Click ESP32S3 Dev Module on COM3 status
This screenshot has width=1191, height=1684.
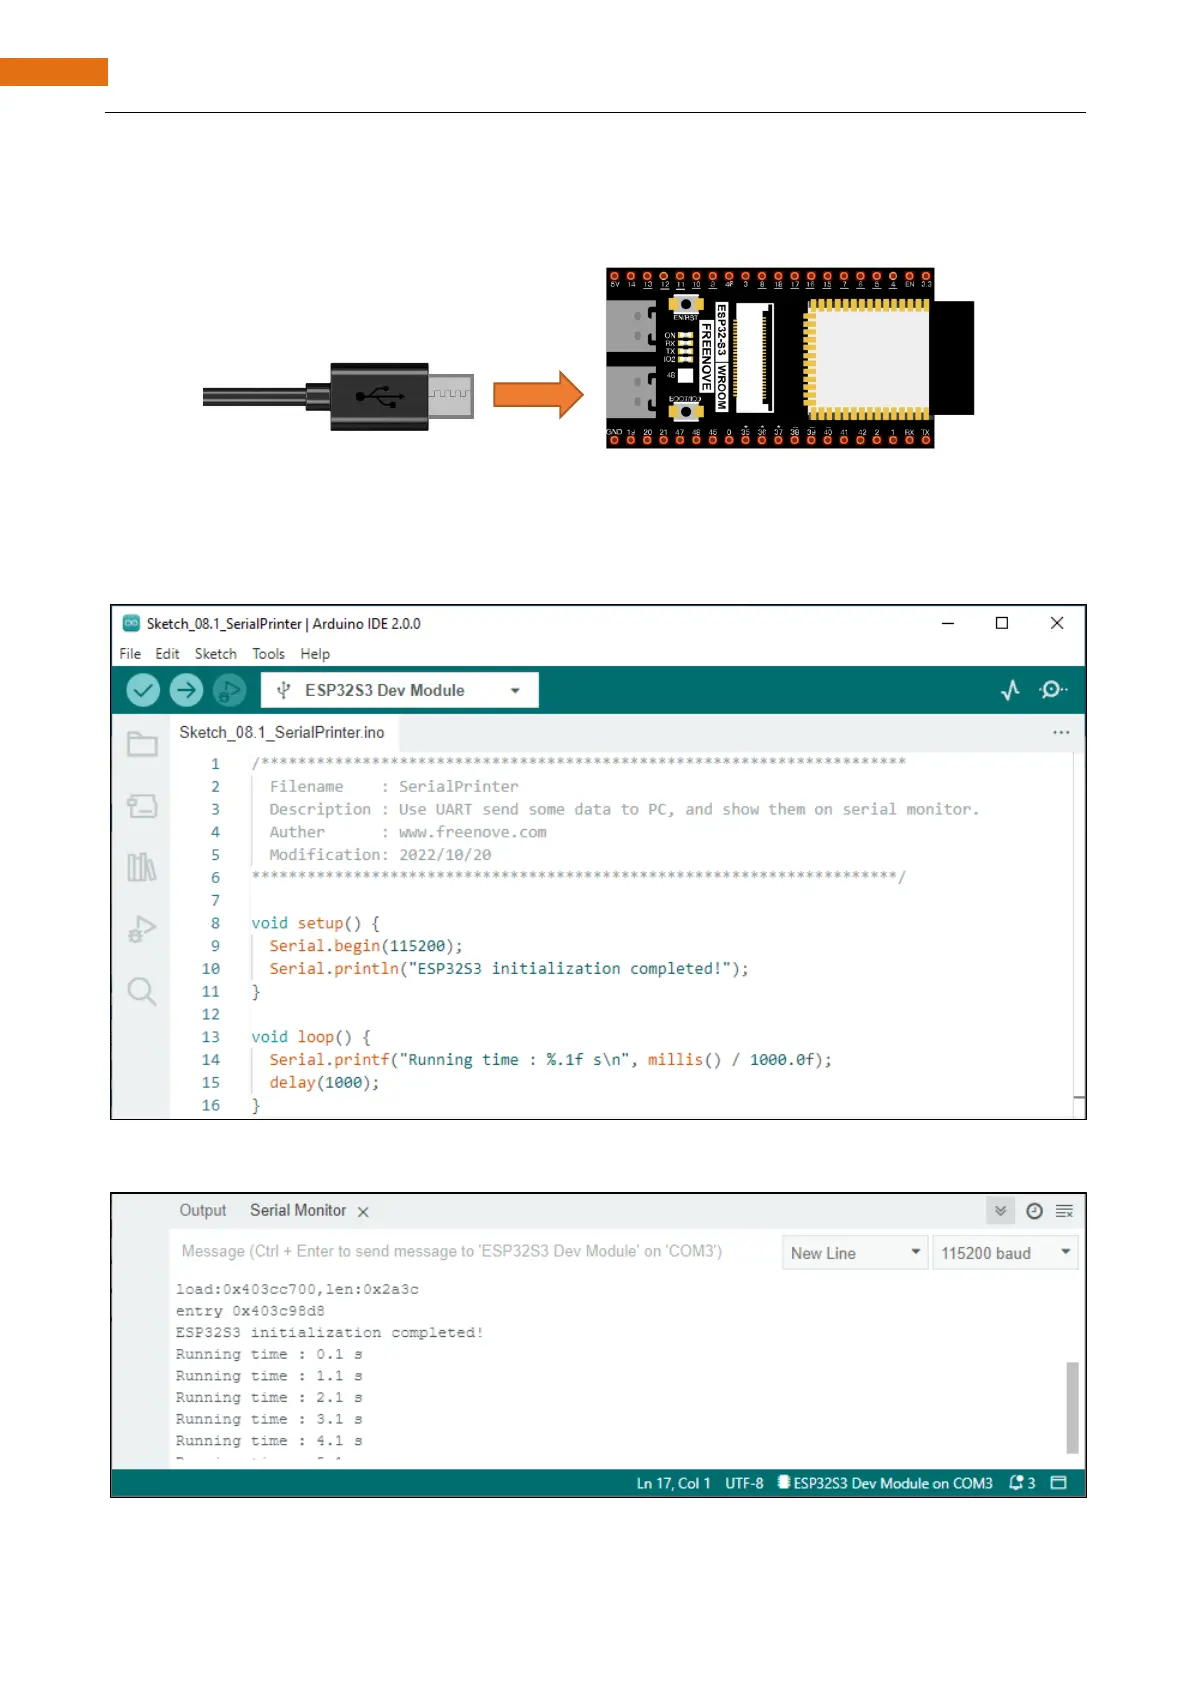click(885, 1483)
